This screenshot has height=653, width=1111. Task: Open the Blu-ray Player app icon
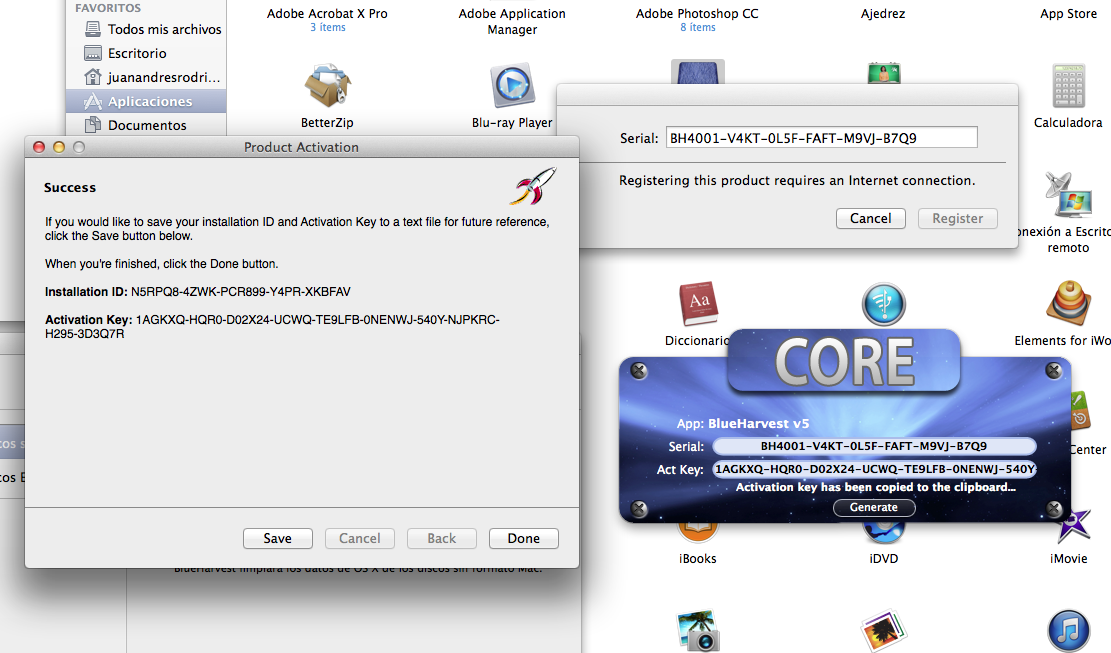click(512, 86)
